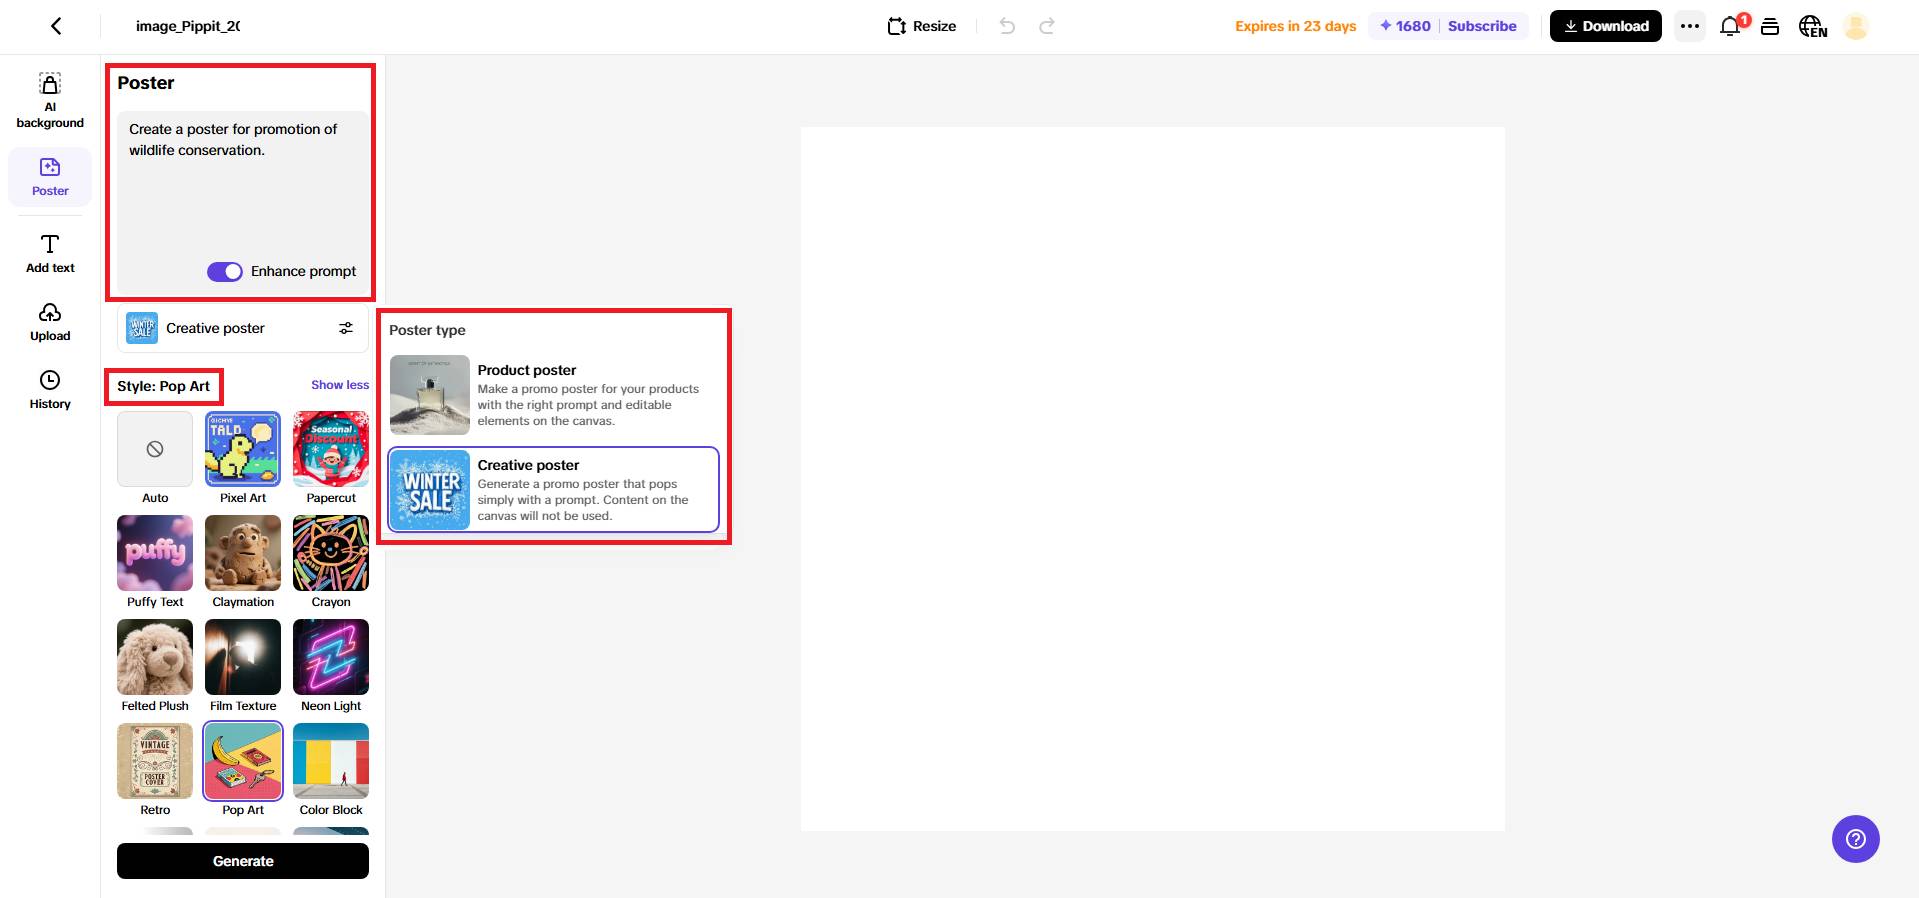Click the Download button
The image size is (1919, 898).
(1606, 26)
